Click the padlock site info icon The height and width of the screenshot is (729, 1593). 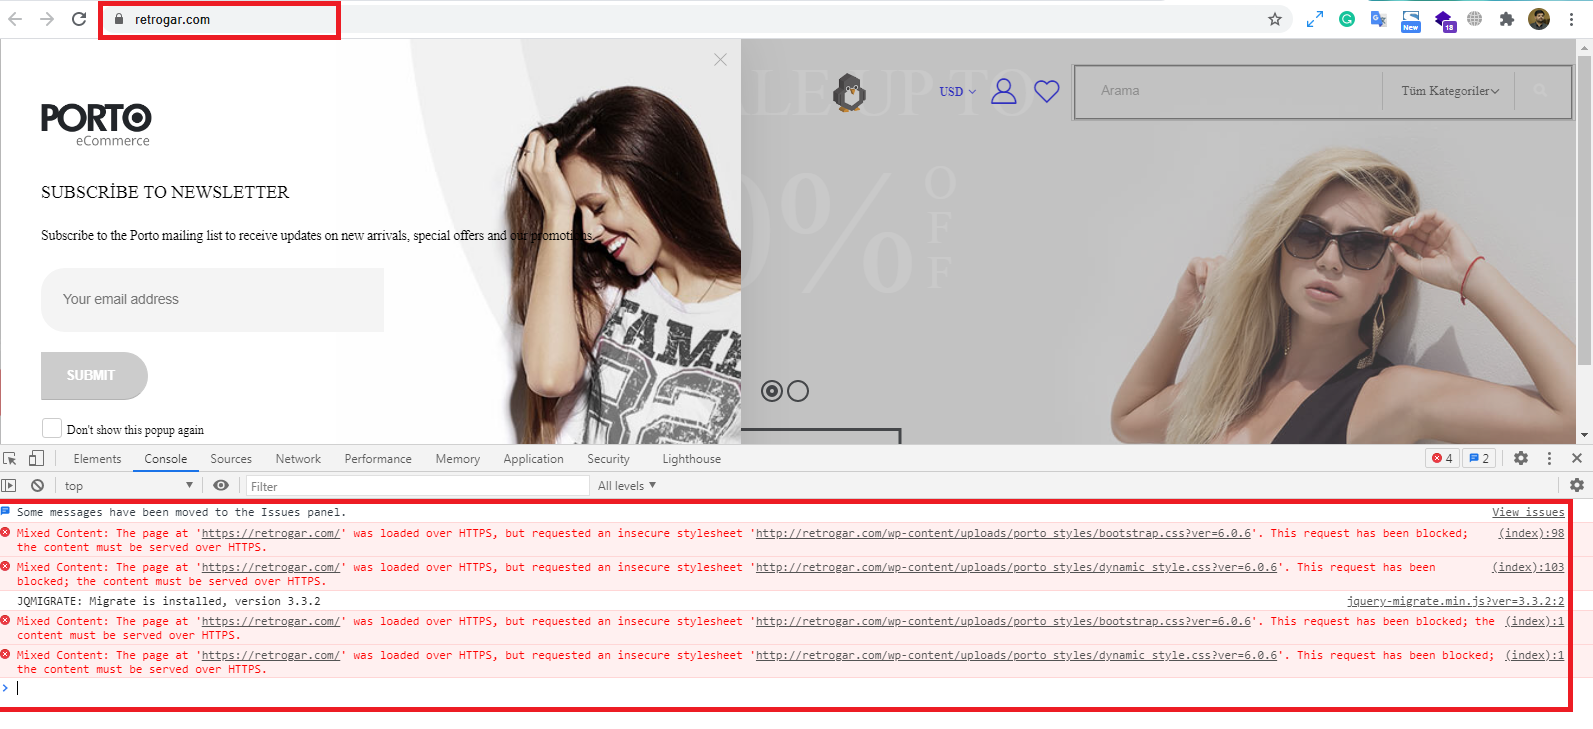[119, 19]
